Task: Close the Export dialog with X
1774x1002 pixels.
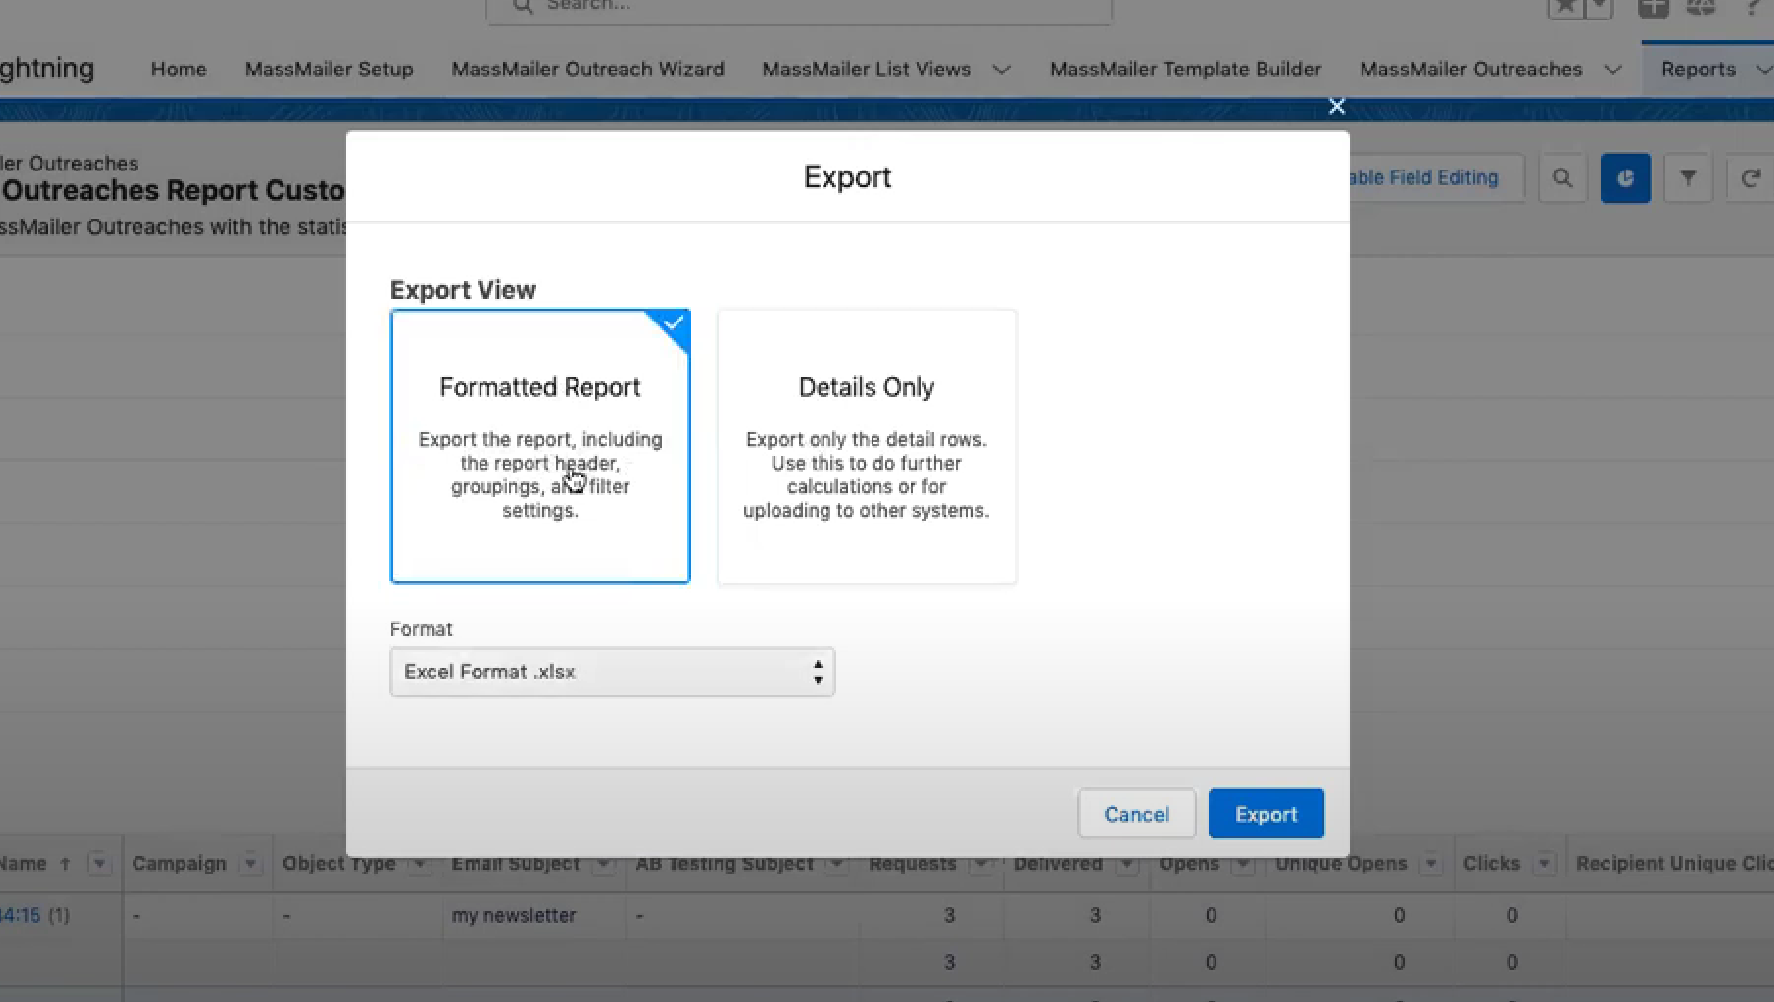Action: point(1336,106)
